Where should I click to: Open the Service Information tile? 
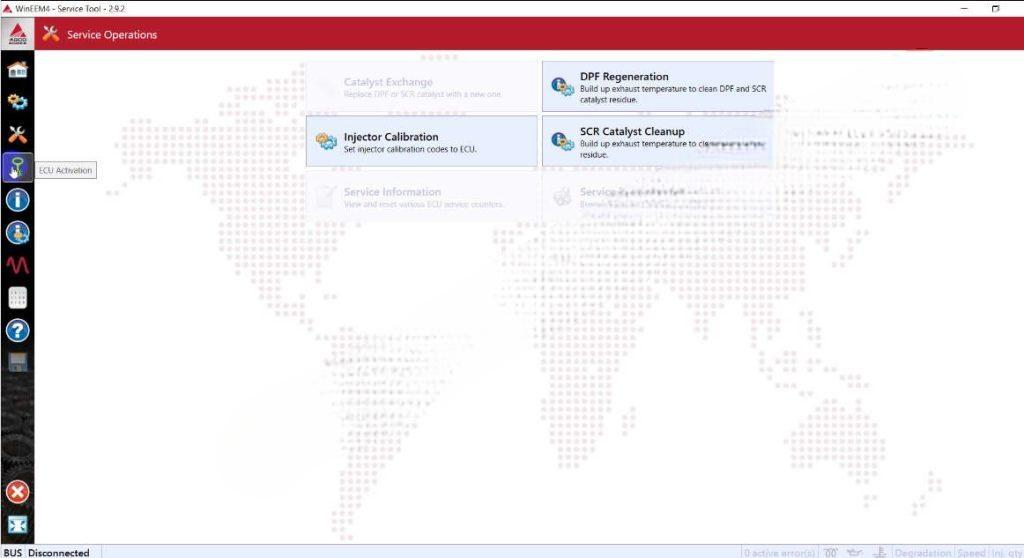point(421,196)
